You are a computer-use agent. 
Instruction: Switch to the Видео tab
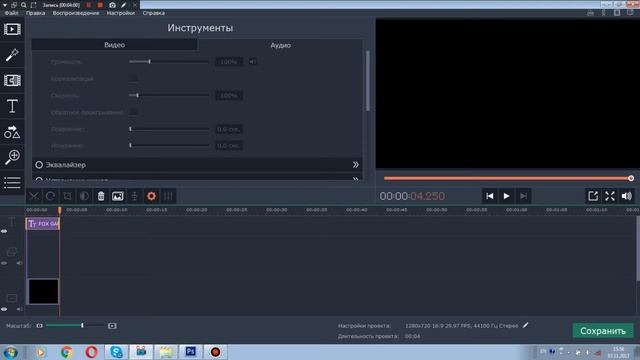click(115, 45)
